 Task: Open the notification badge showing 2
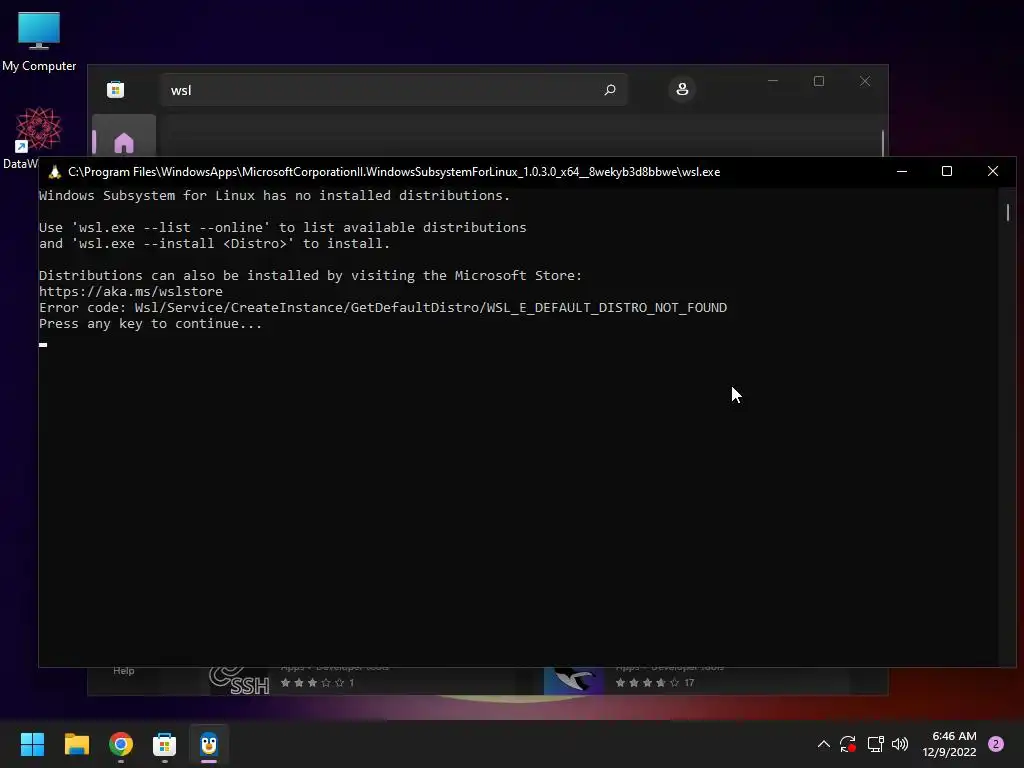(x=996, y=744)
